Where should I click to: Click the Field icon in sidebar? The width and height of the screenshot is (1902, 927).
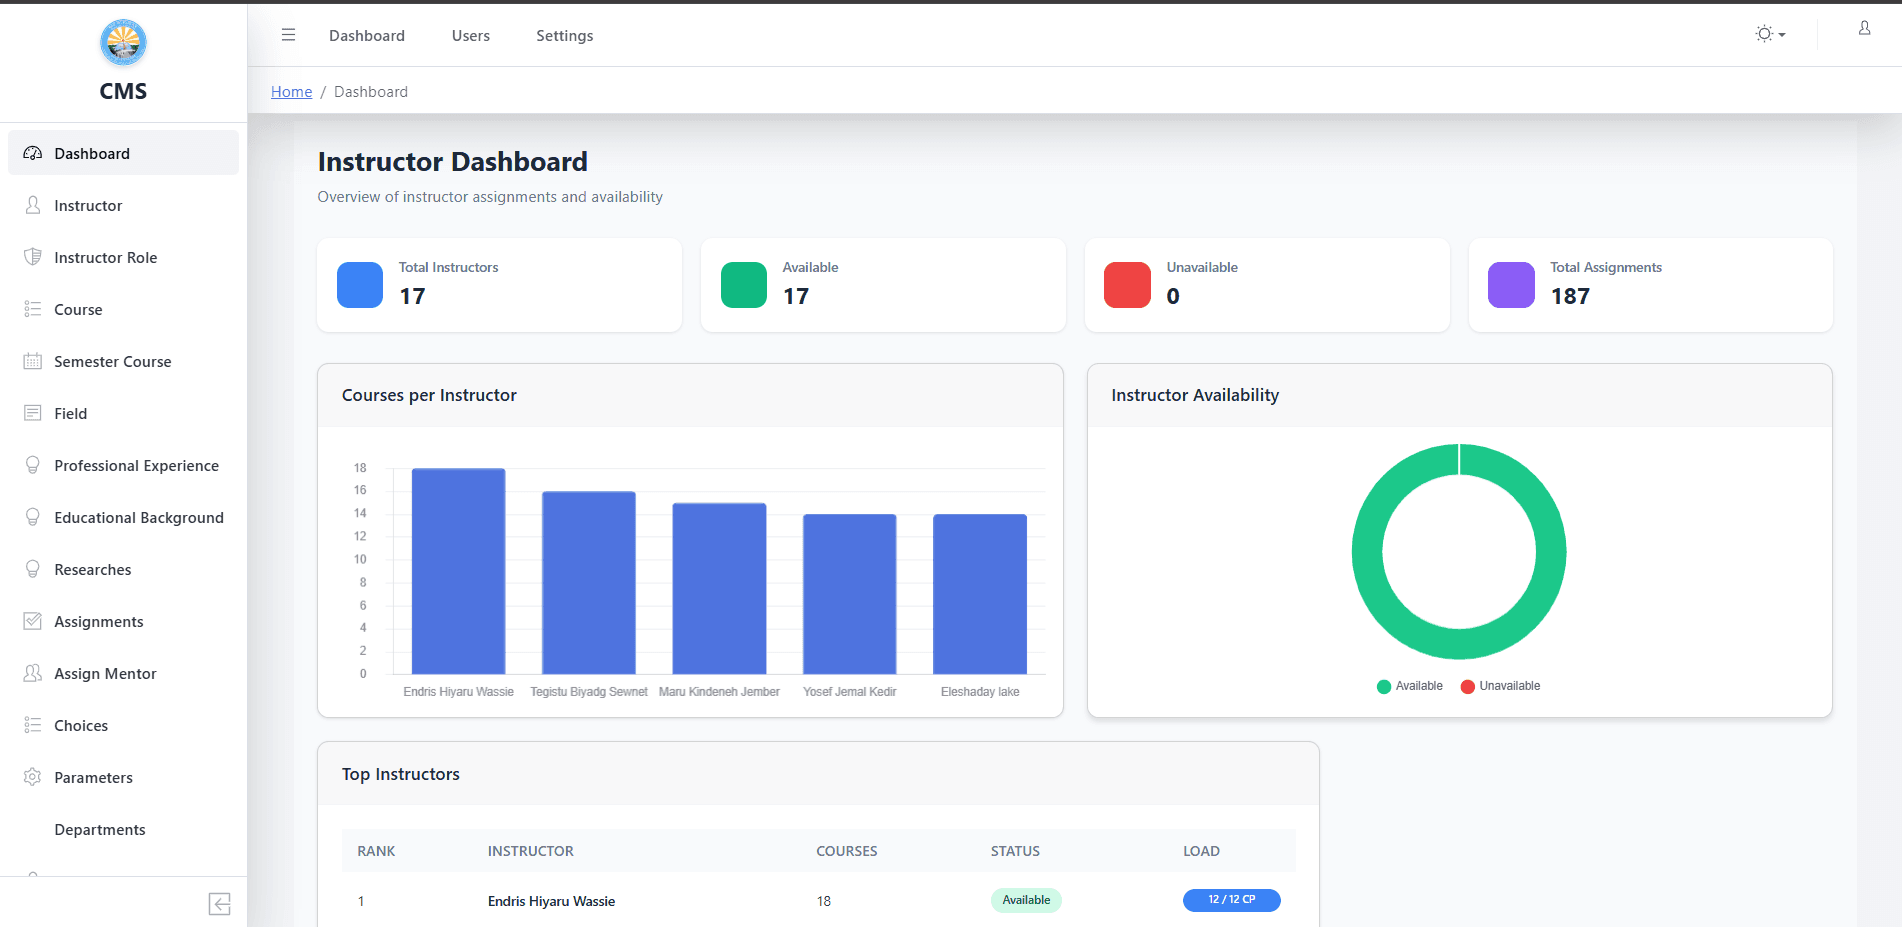coord(33,413)
